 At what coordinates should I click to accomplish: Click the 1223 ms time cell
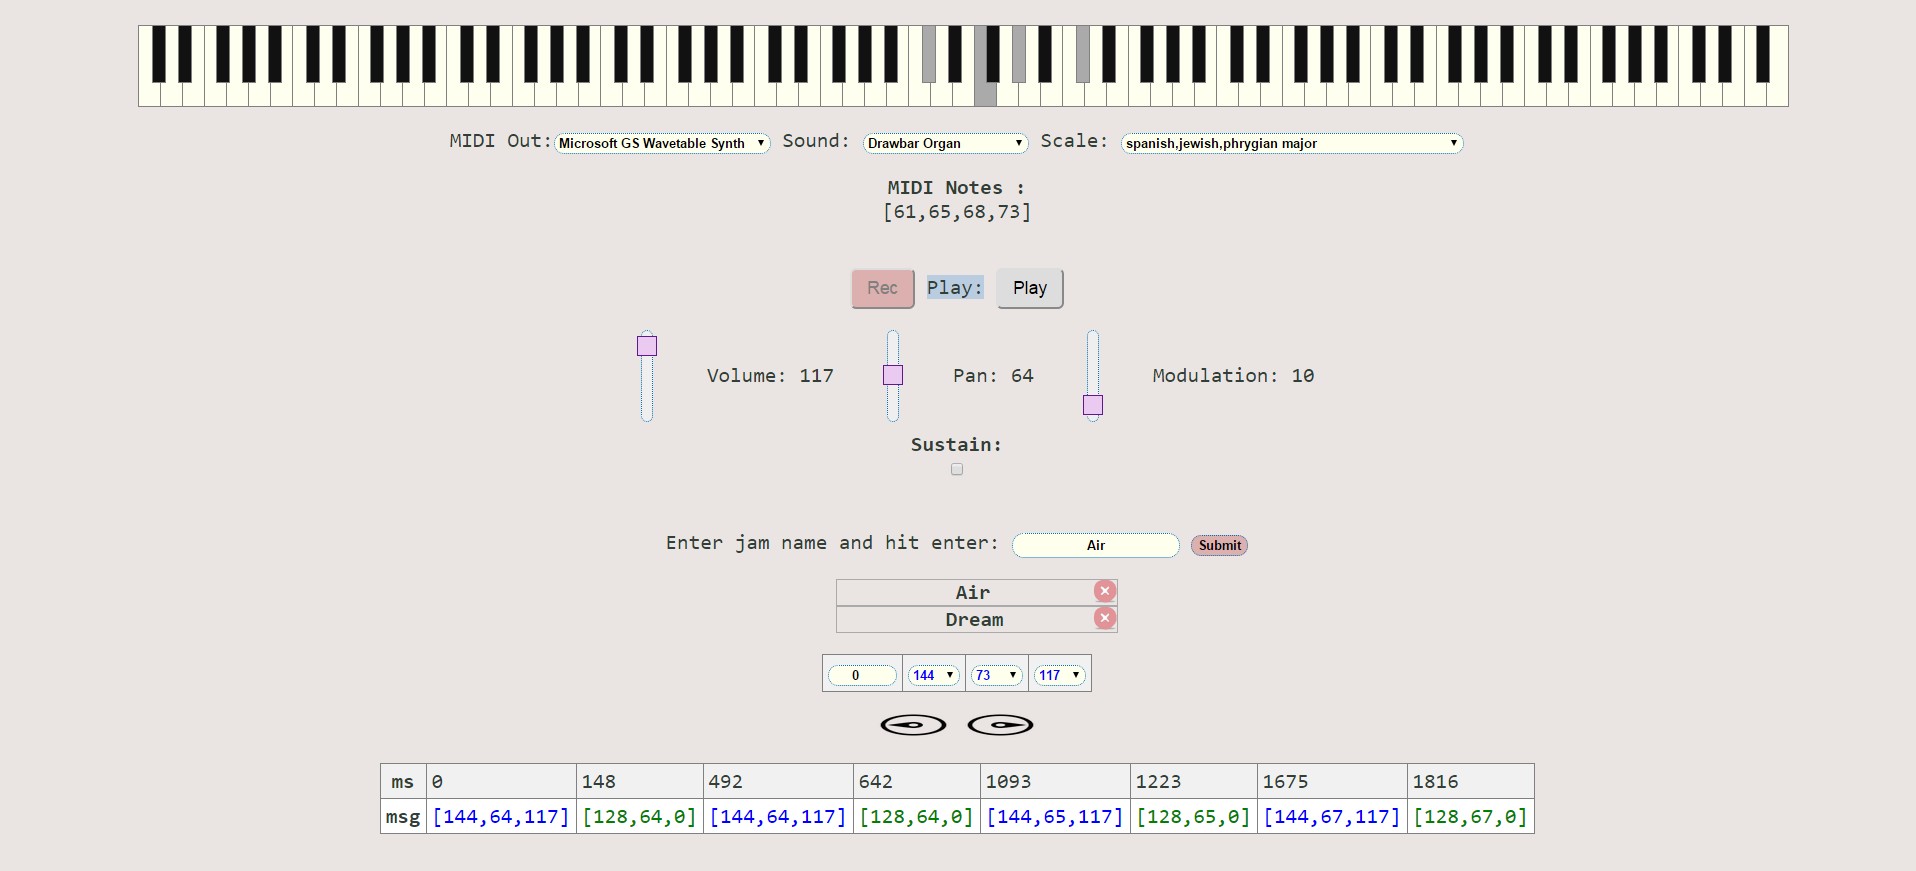pyautogui.click(x=1194, y=781)
